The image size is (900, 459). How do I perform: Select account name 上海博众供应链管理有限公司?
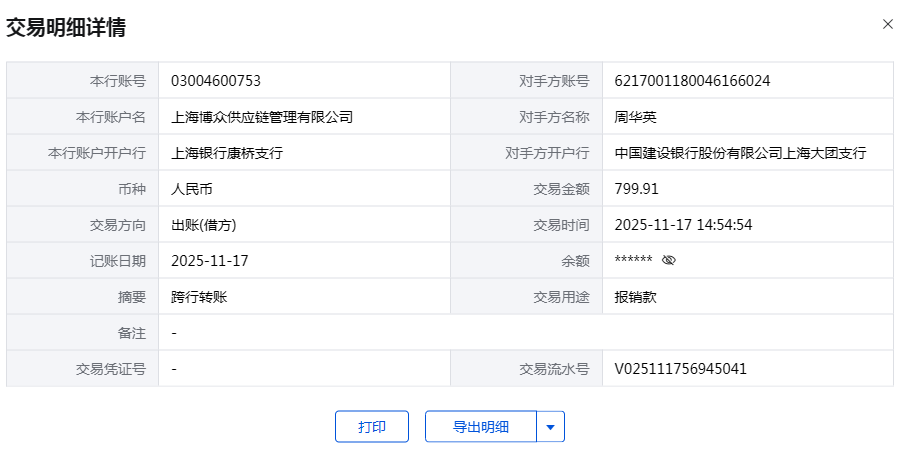262,117
